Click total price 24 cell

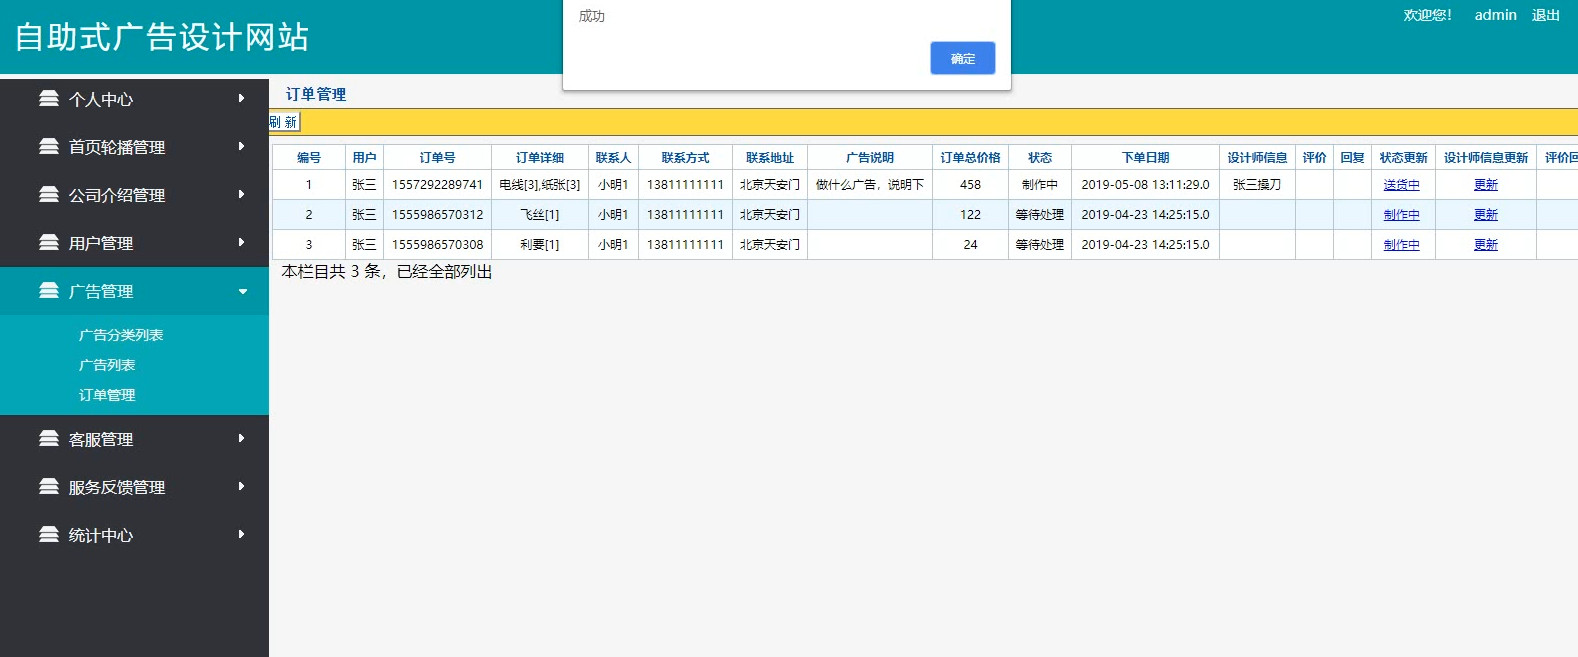pyautogui.click(x=970, y=245)
